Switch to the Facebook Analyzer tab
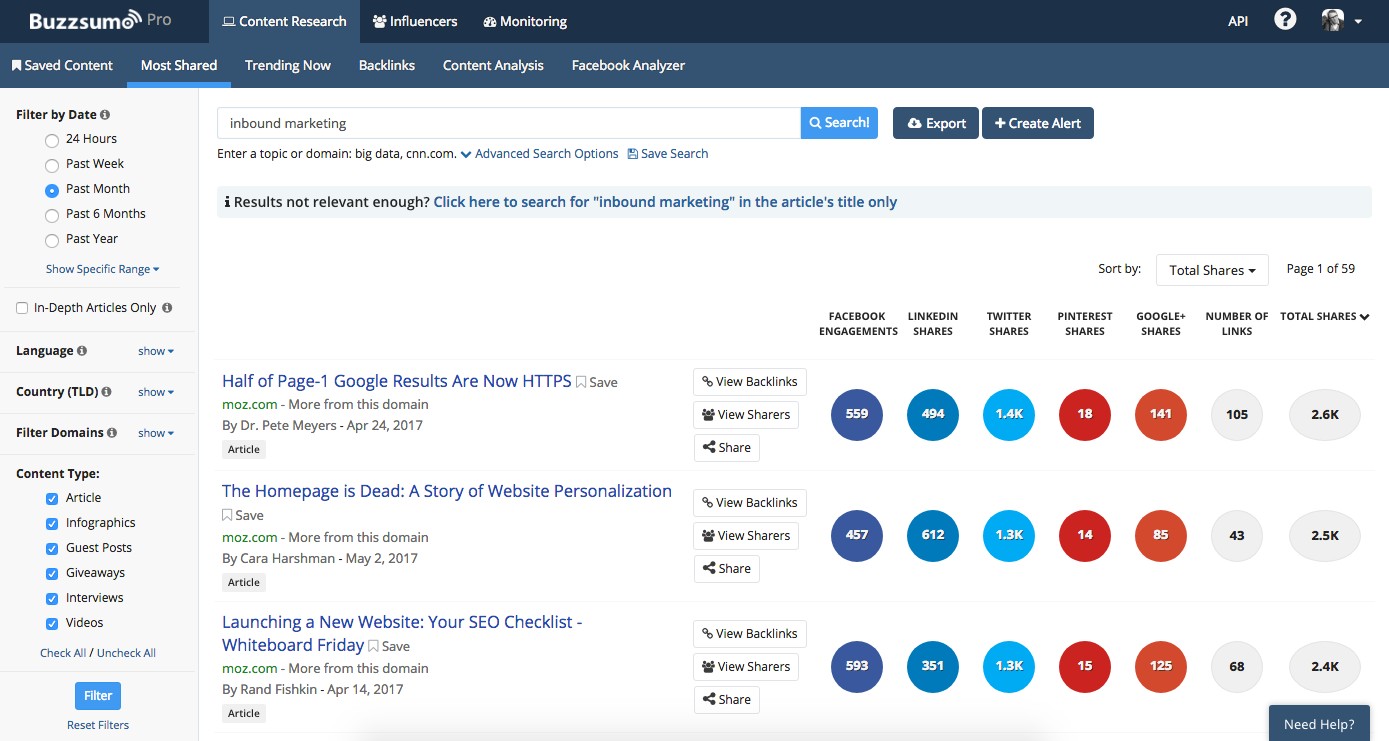 [628, 65]
